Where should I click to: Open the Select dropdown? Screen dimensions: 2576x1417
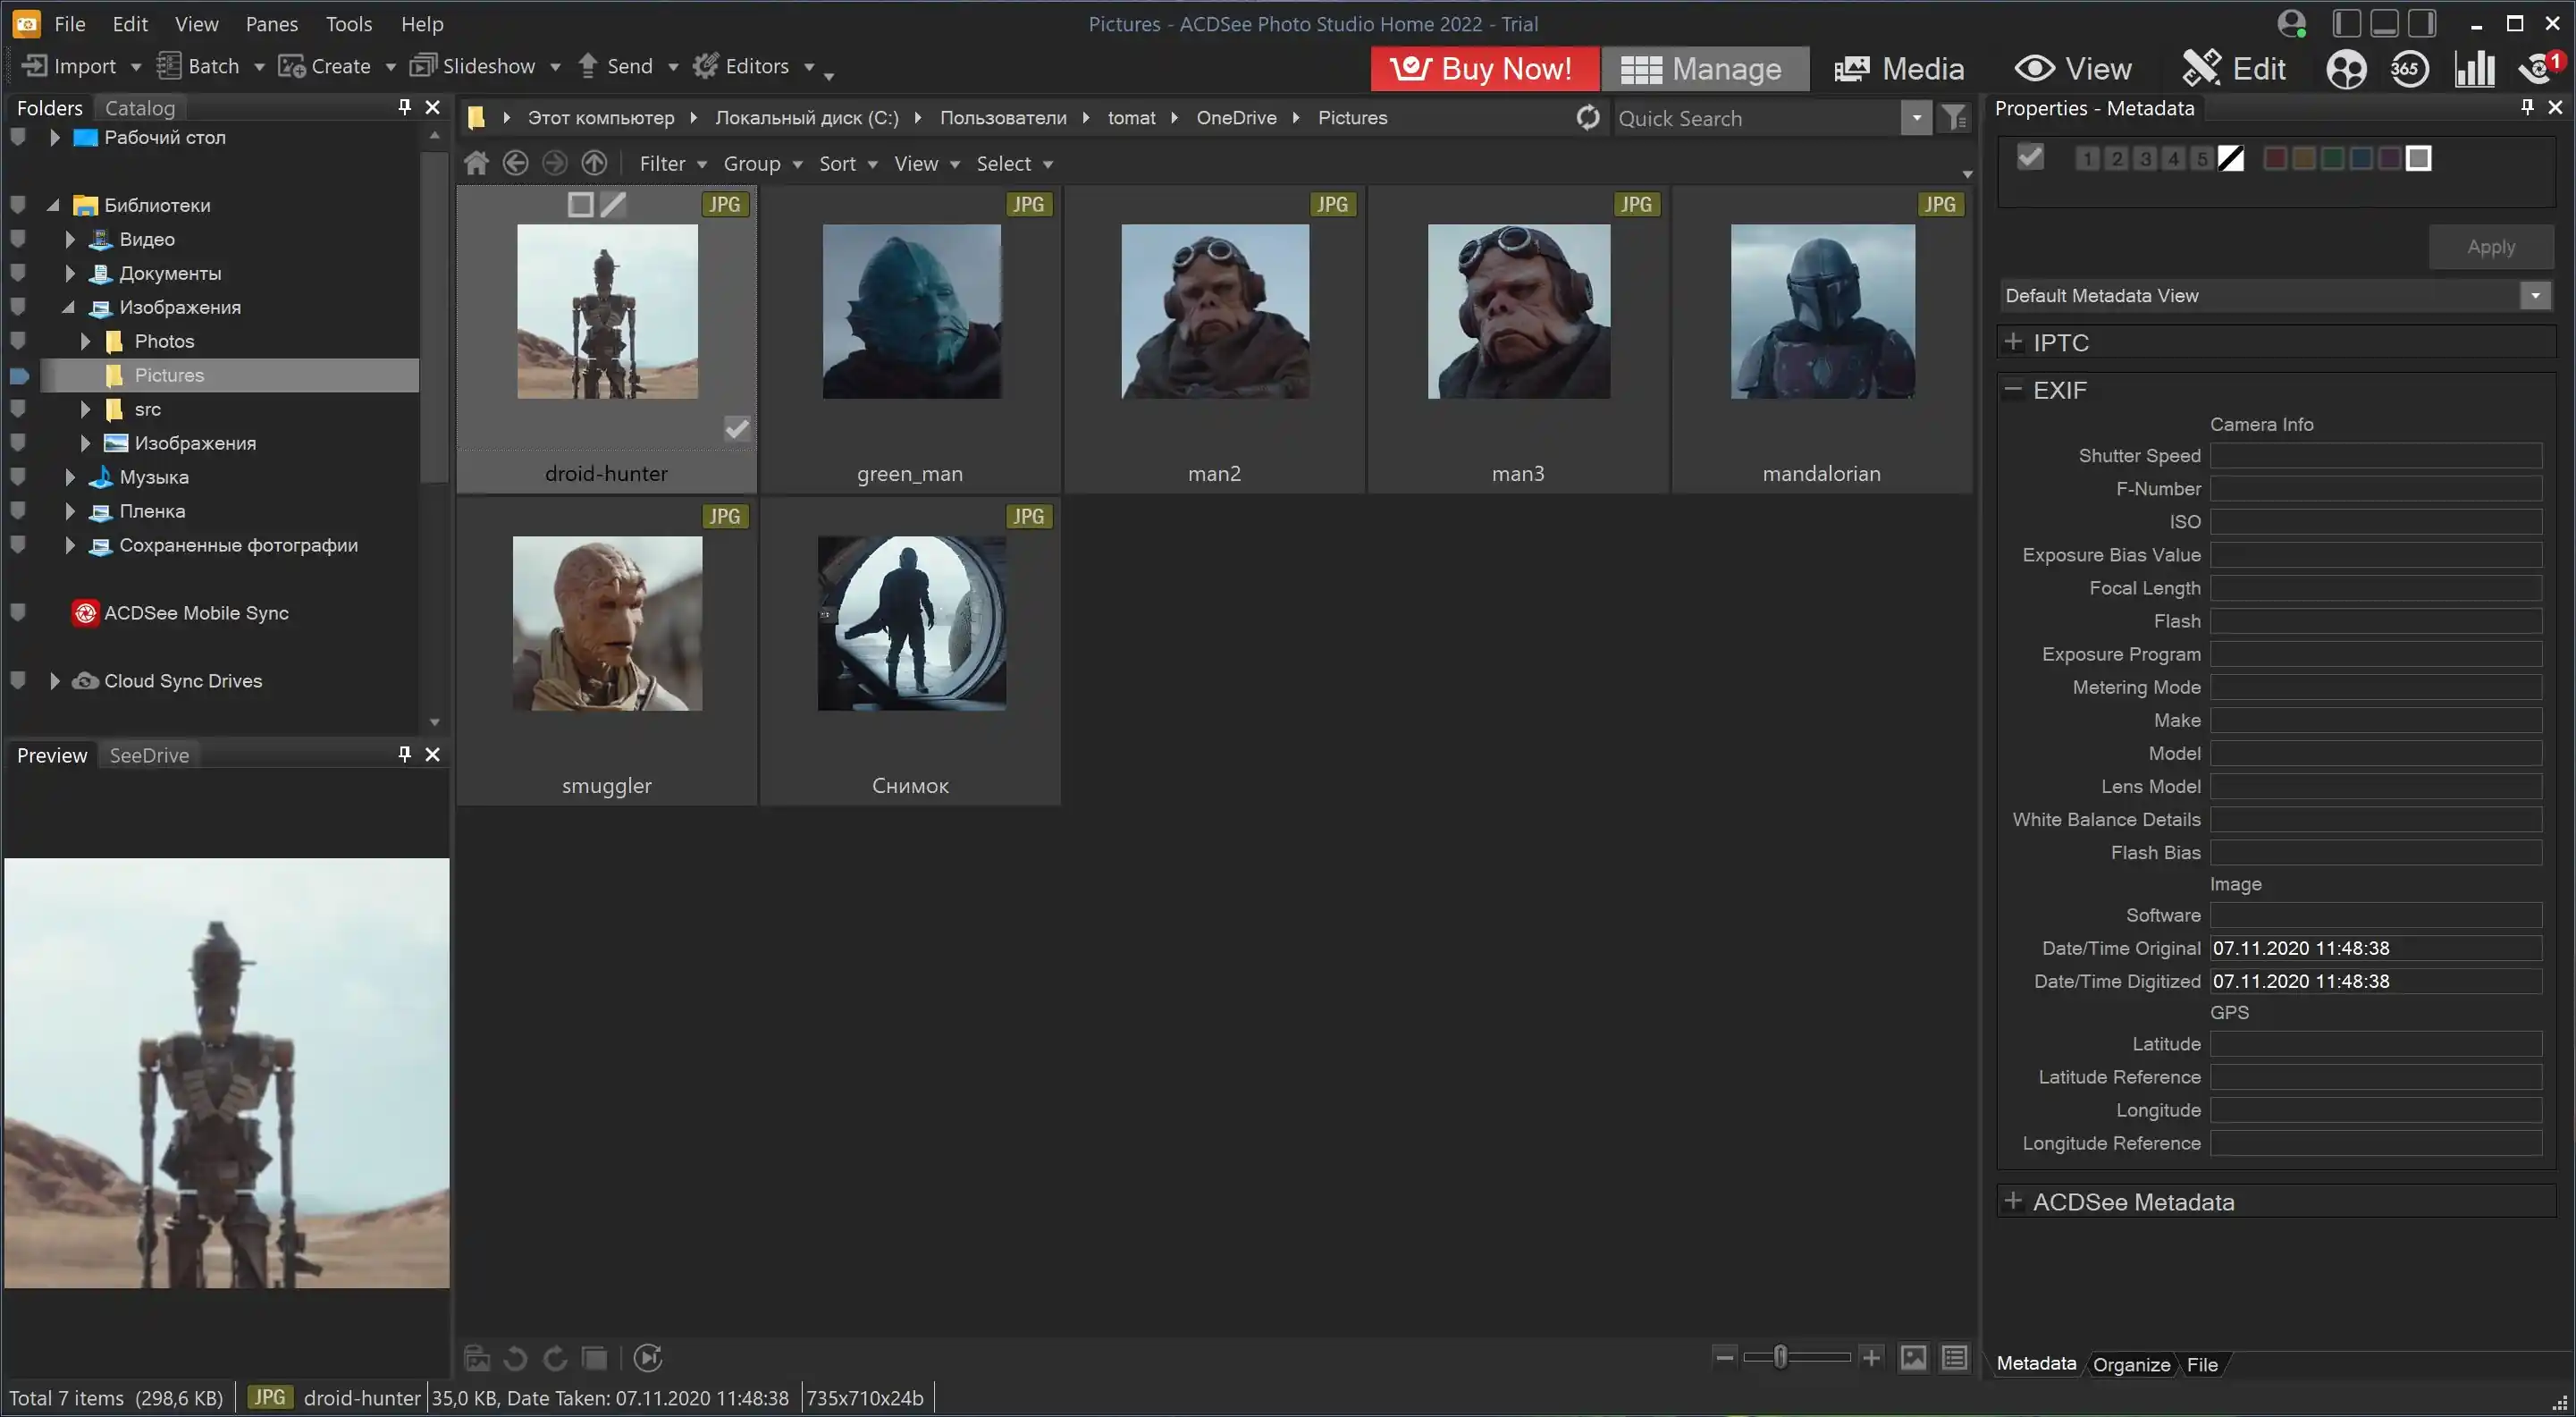(1014, 163)
